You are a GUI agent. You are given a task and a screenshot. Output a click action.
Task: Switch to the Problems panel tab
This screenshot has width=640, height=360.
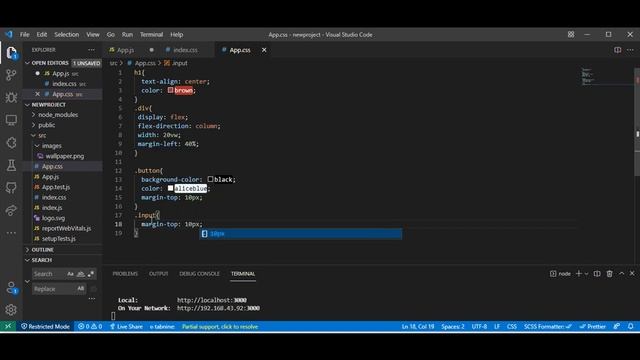[x=125, y=273]
